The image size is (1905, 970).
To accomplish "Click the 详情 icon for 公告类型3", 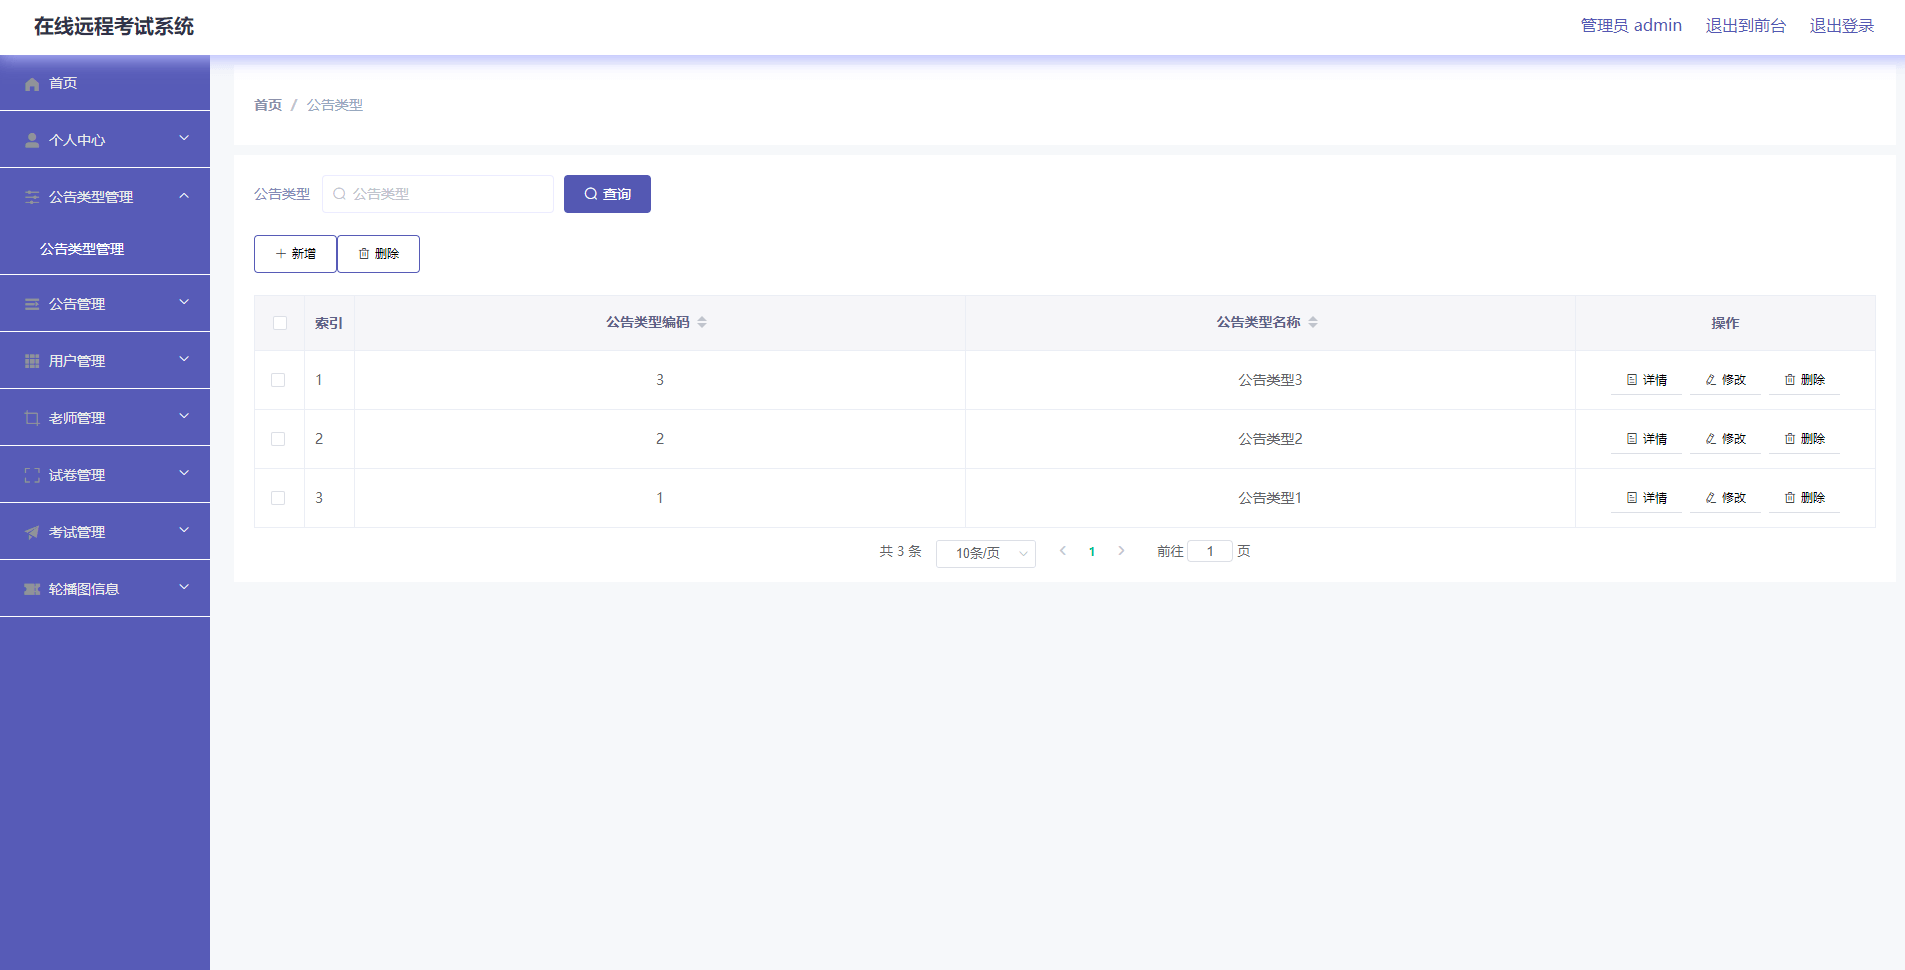I will (x=1632, y=380).
